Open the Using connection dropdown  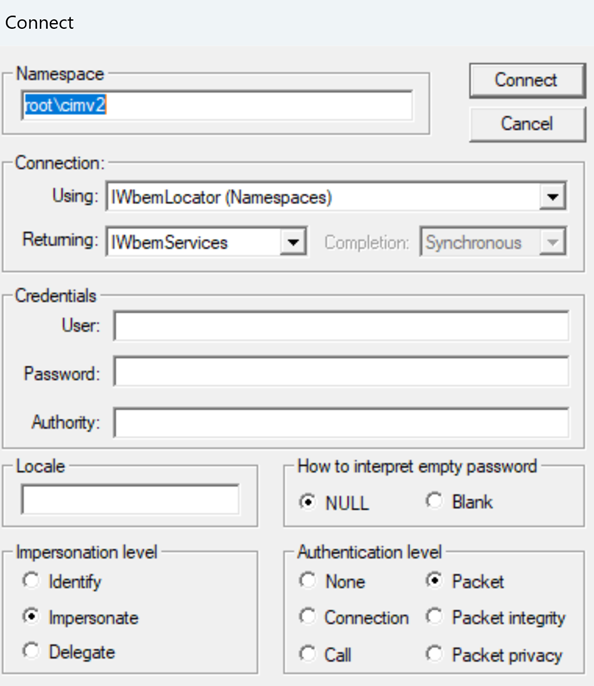[x=336, y=197]
